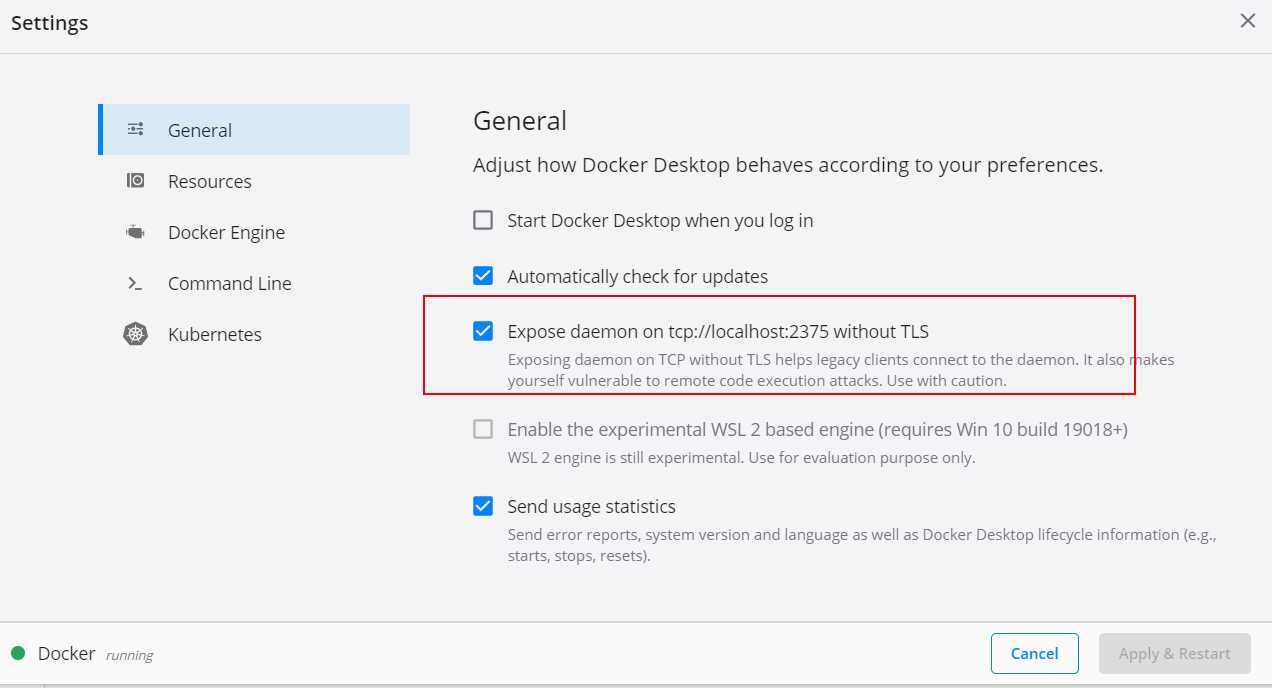Click the 'Adjust how Docker Desktop behaves' subtitle
The image size is (1272, 688).
tap(788, 165)
